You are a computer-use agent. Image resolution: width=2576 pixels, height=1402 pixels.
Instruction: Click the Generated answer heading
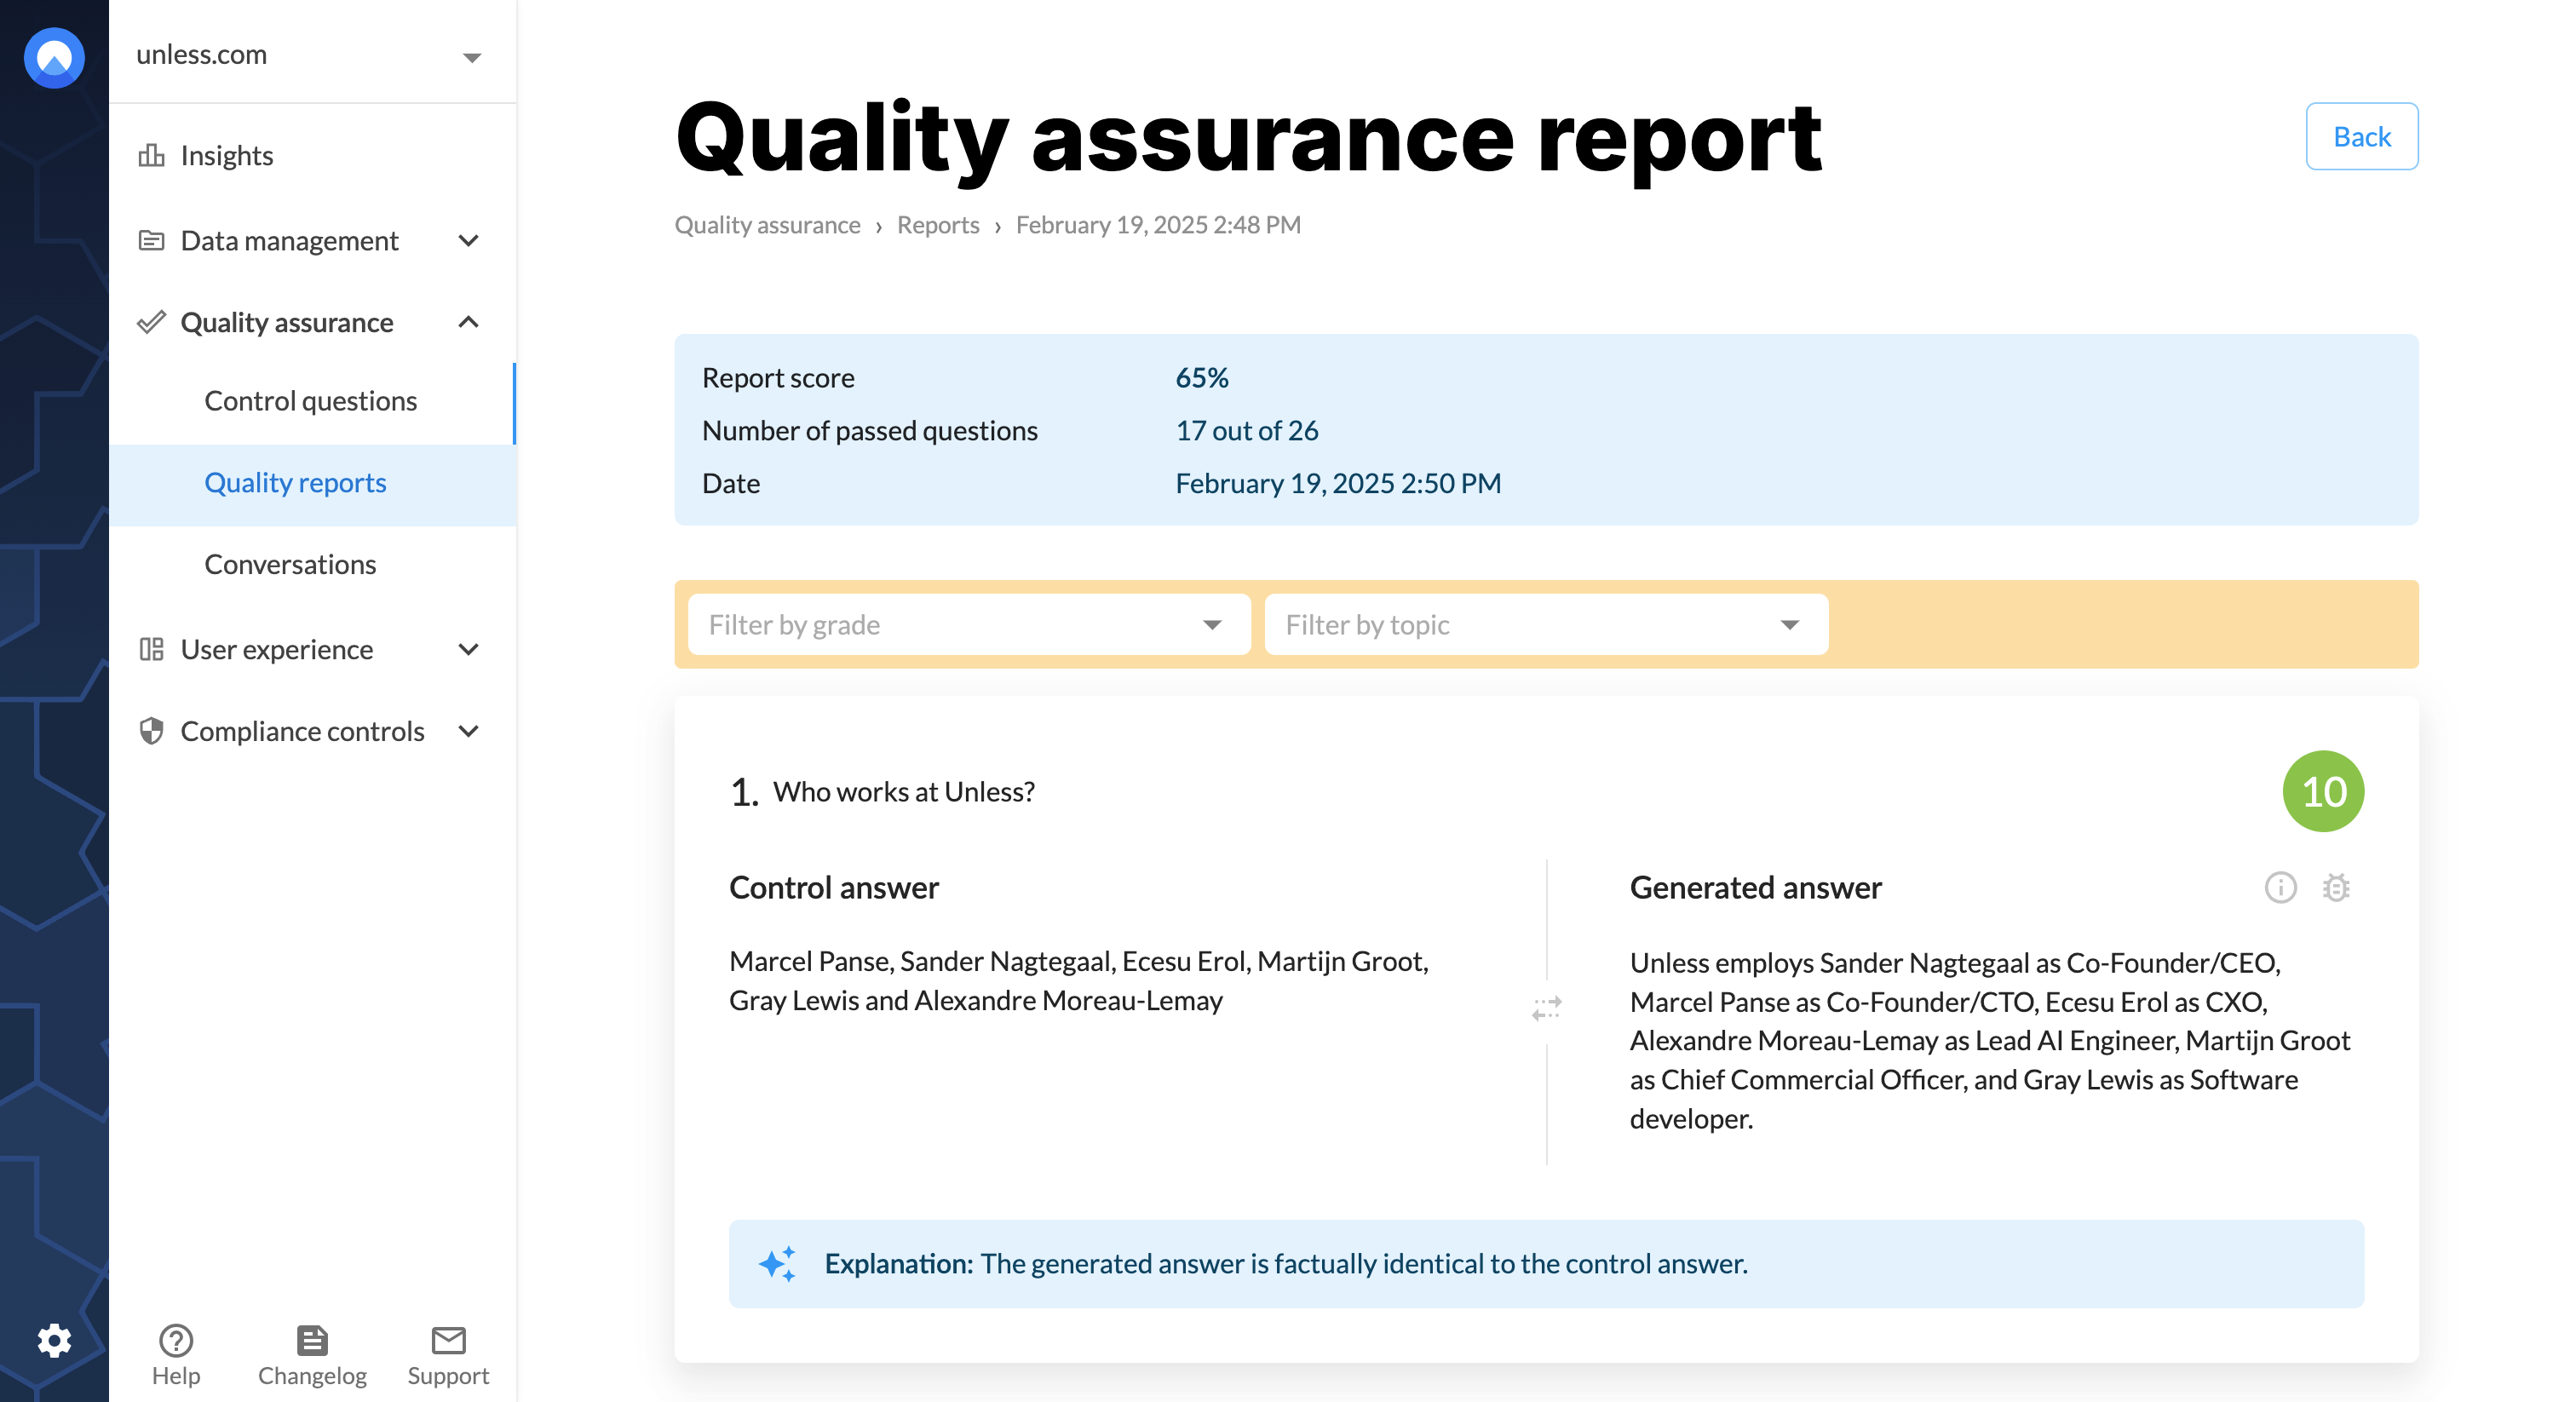pos(1755,887)
